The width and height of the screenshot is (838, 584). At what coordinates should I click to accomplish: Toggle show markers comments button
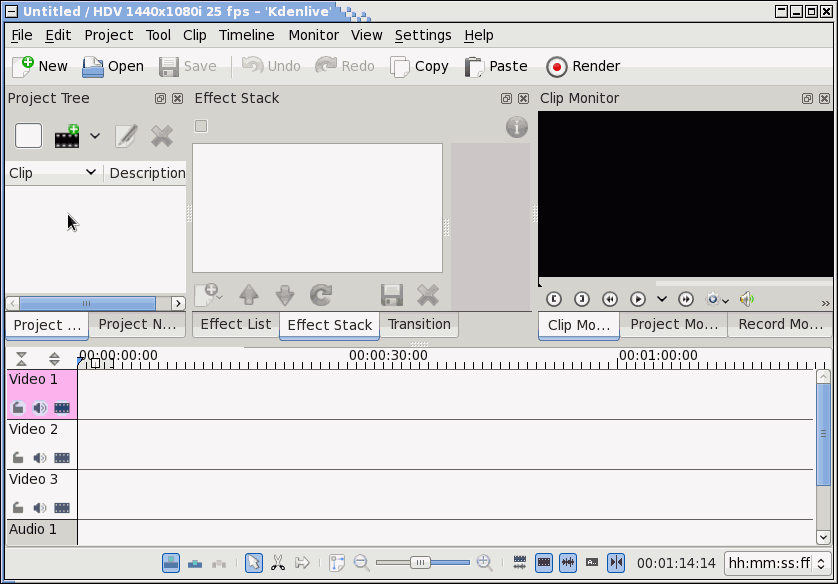(592, 563)
